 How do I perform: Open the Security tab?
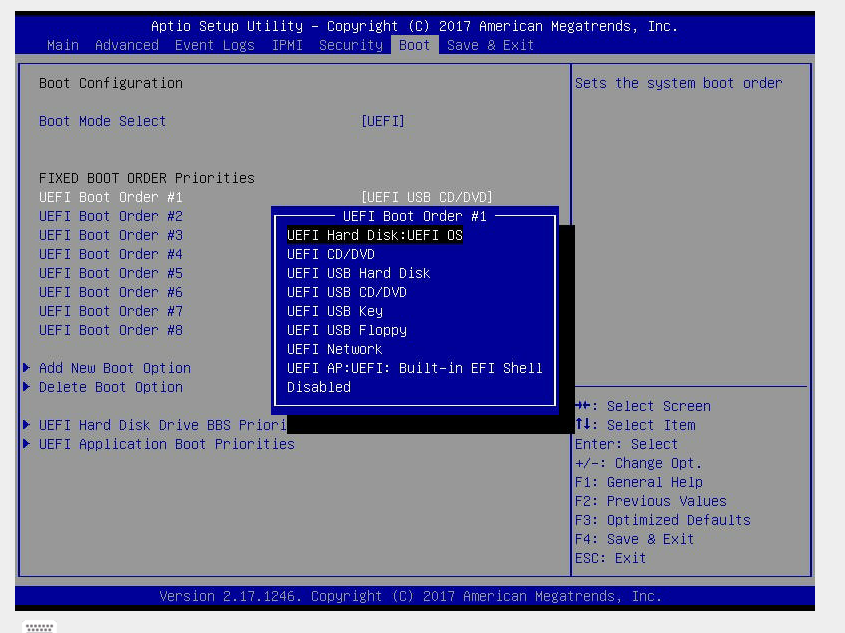tap(351, 45)
